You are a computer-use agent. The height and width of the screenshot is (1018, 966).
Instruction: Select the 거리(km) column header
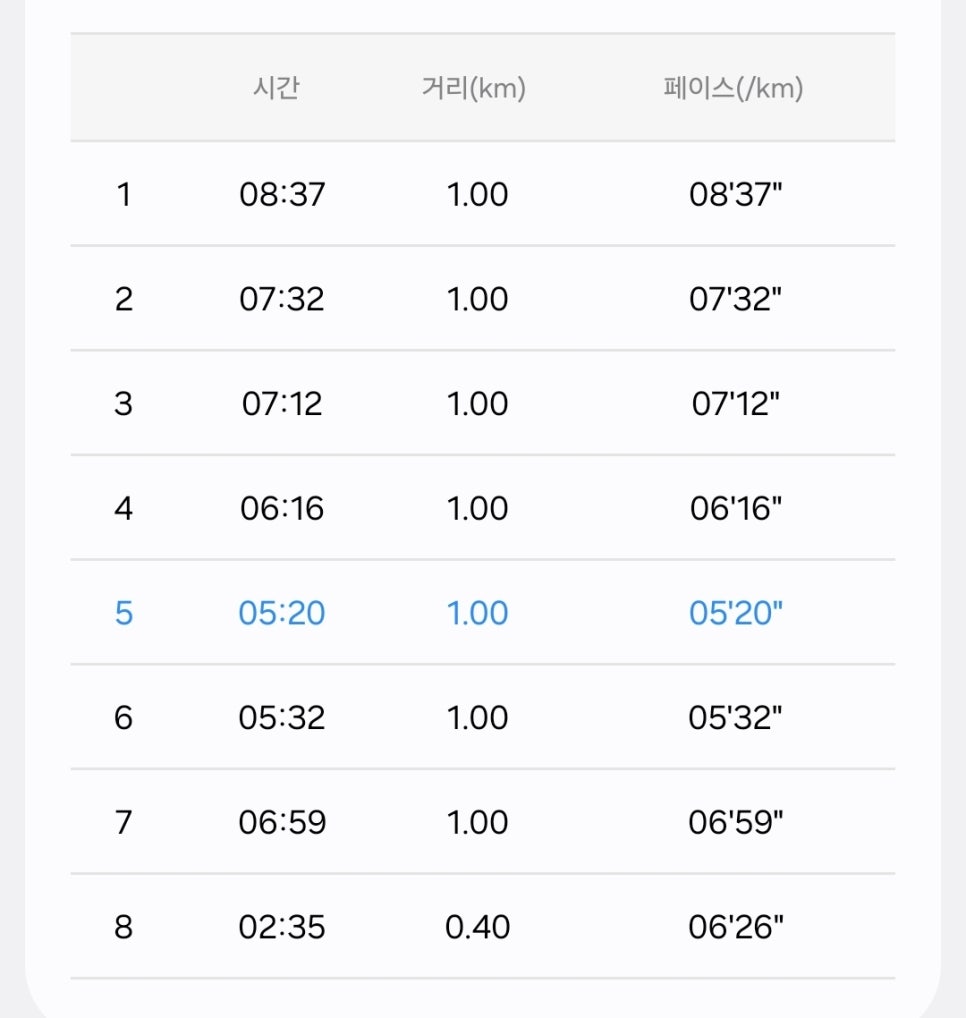(474, 87)
